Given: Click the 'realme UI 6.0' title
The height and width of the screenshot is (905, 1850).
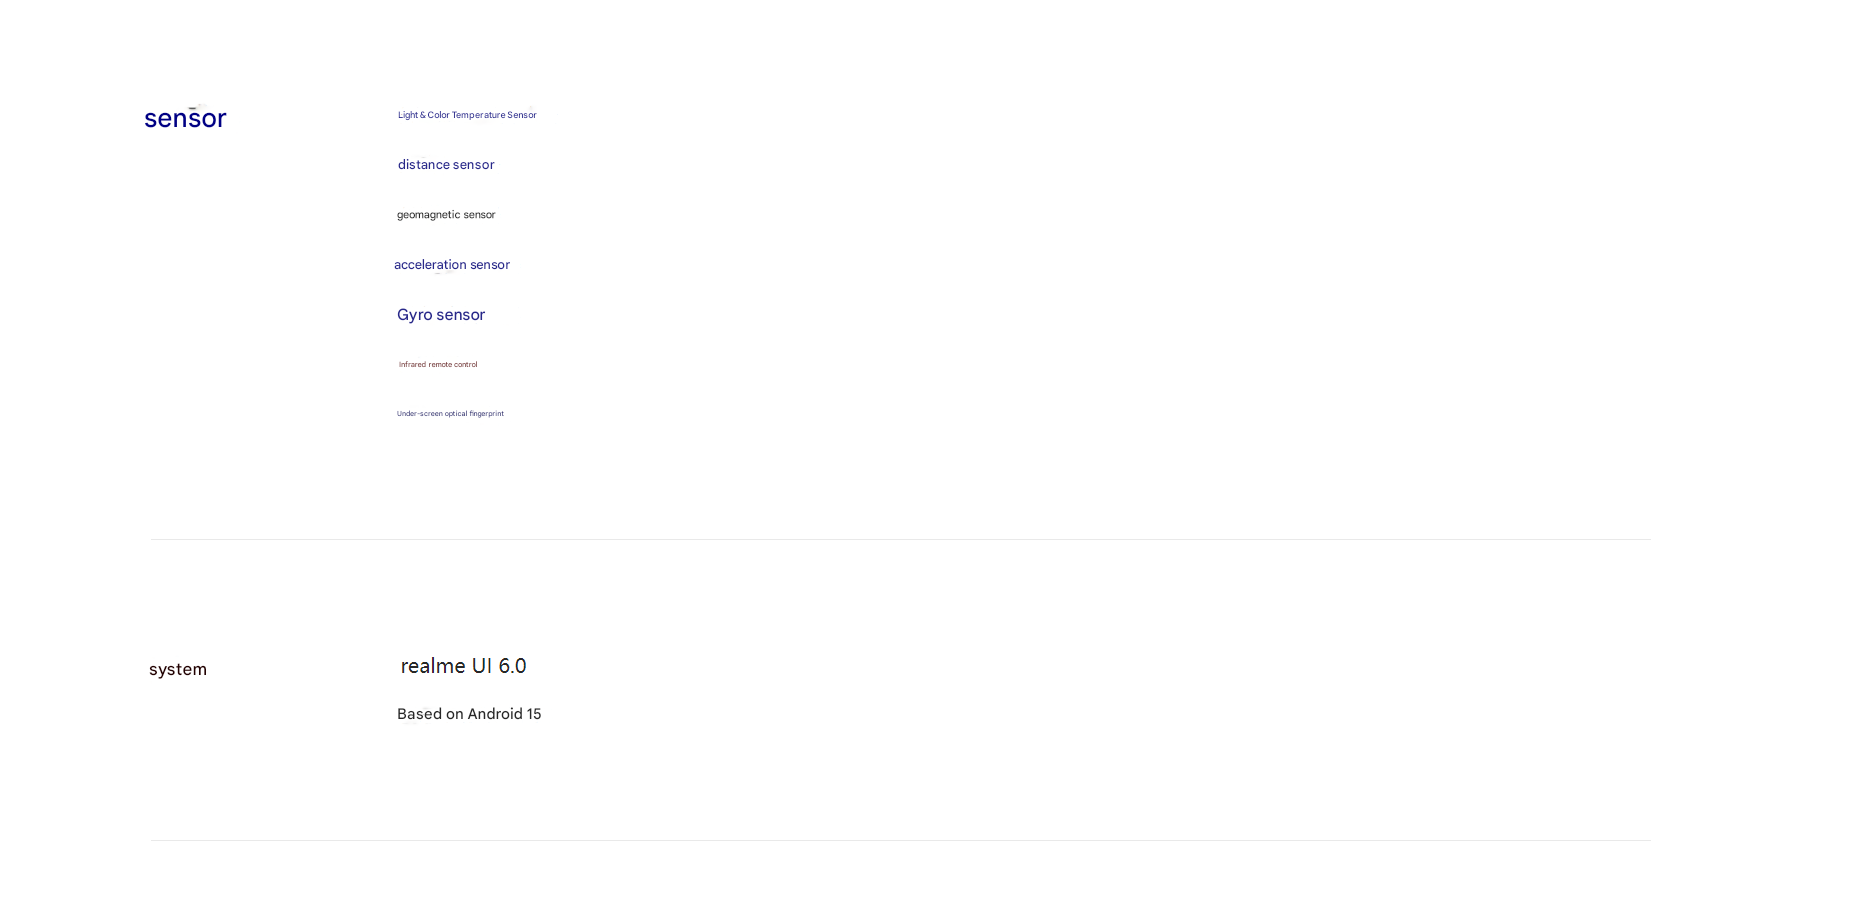Looking at the screenshot, I should pos(463,666).
